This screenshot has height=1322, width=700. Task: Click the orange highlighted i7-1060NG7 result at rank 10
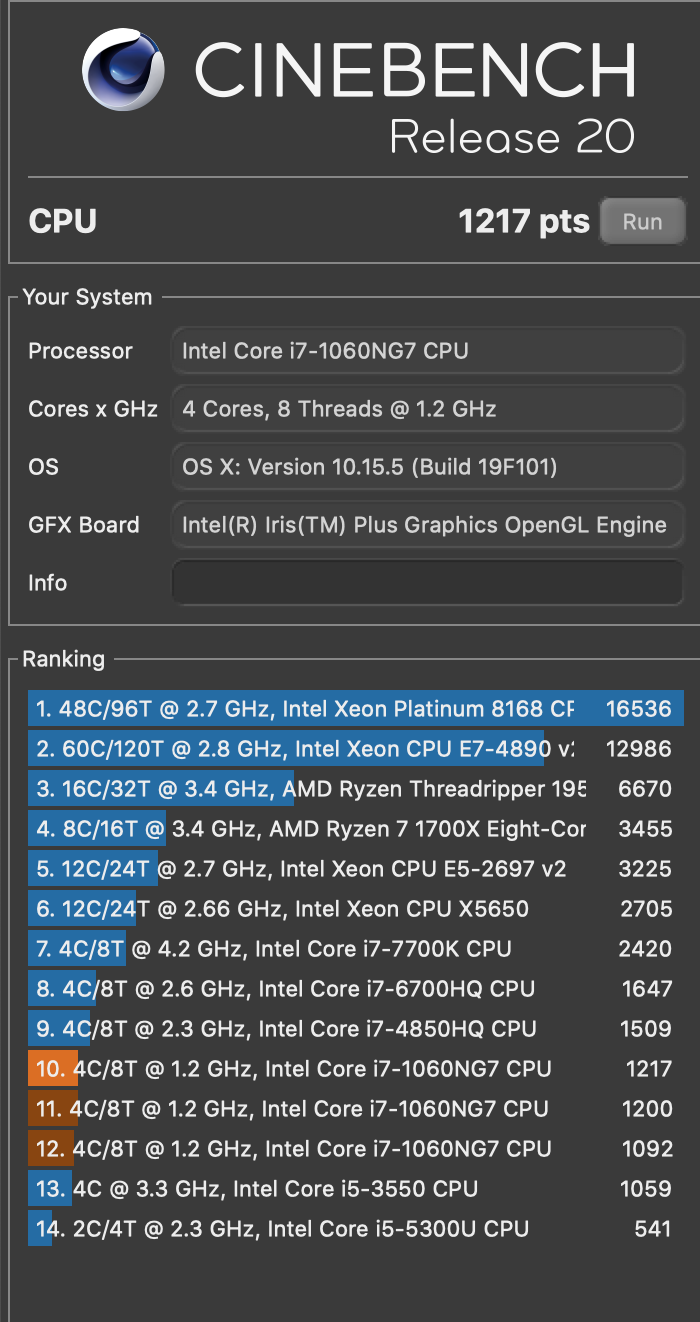click(350, 1068)
